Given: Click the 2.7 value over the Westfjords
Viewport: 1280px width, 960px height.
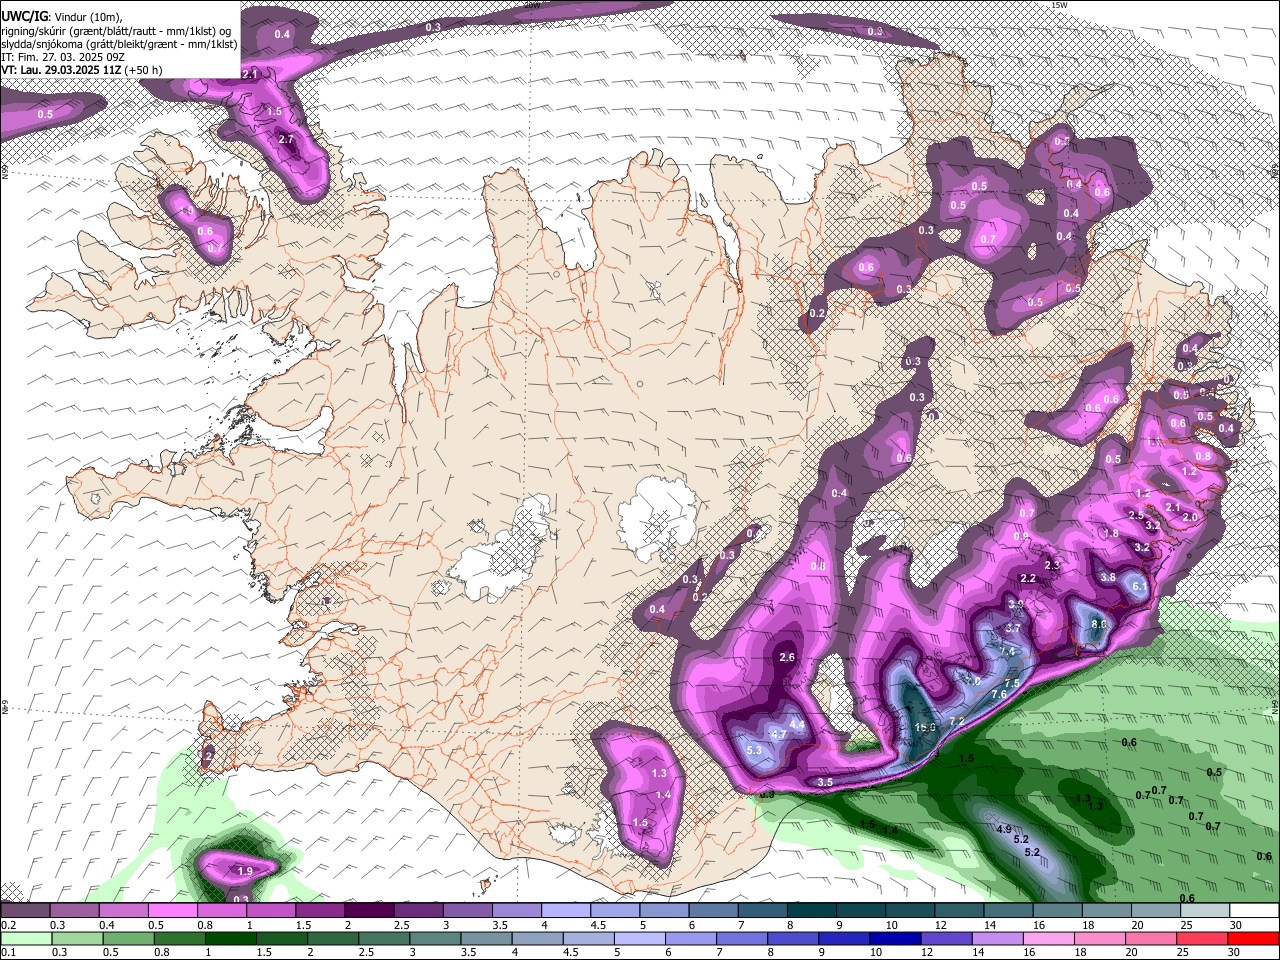Looking at the screenshot, I should [285, 139].
